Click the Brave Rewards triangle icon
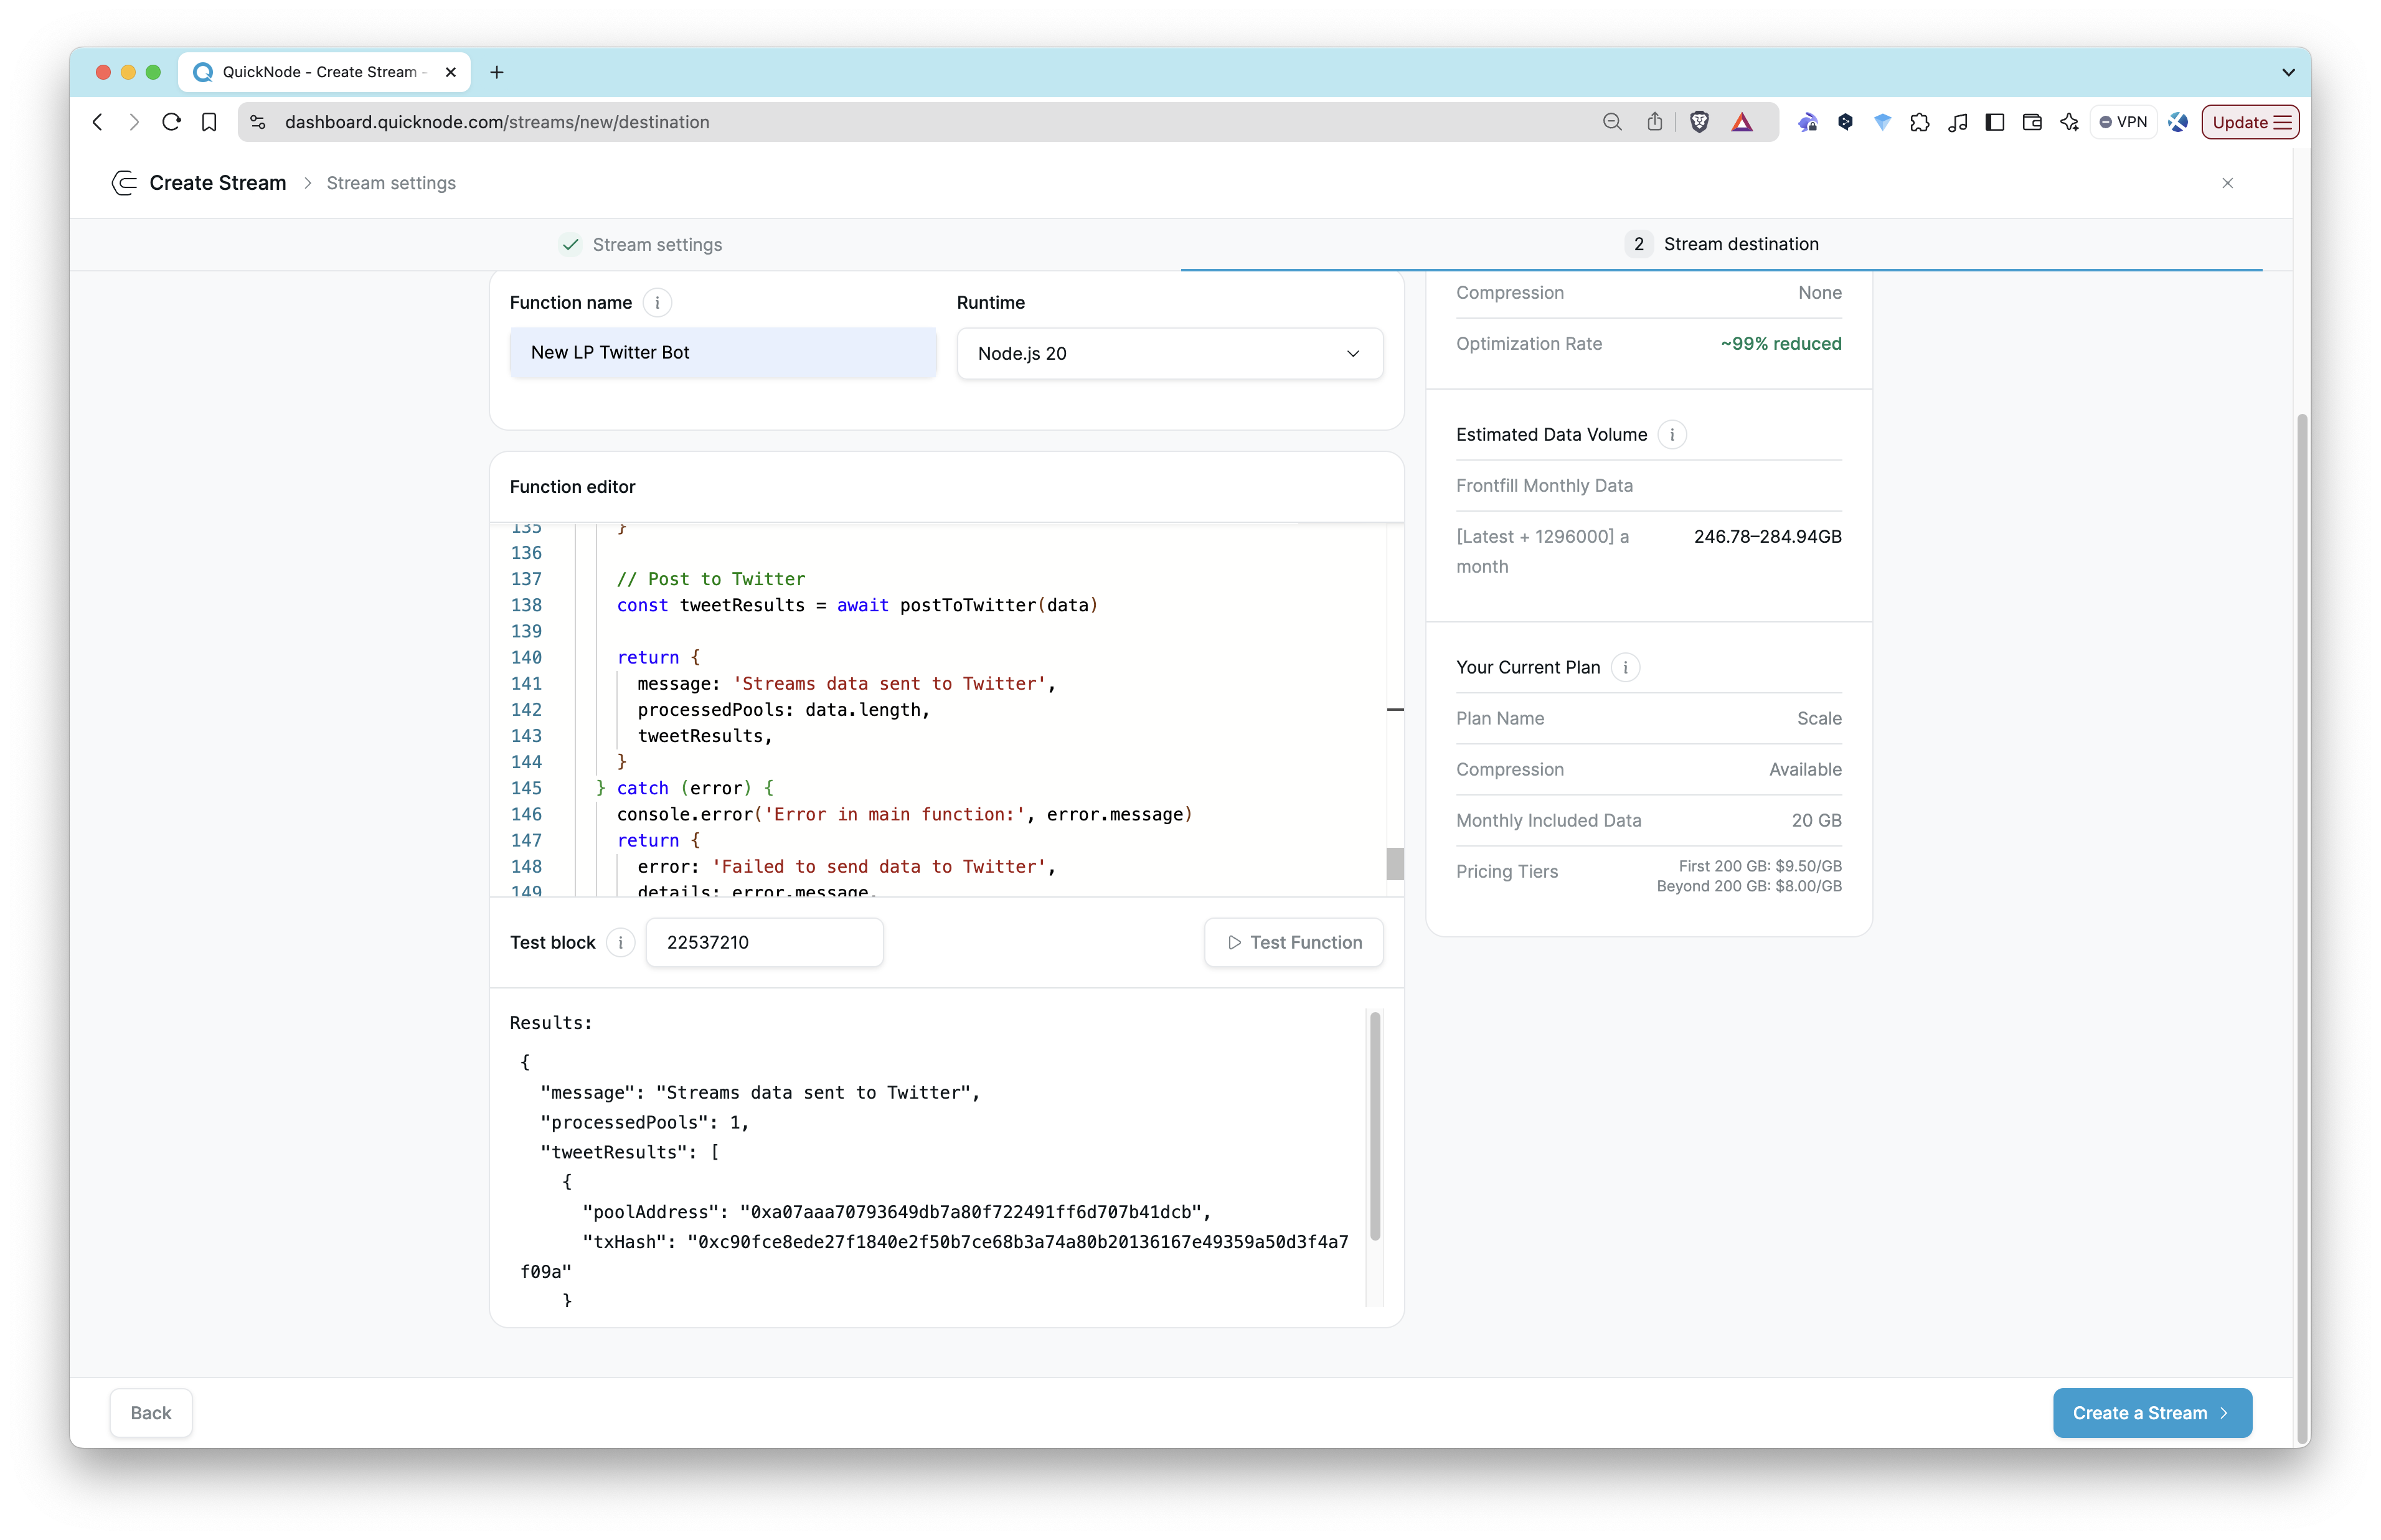This screenshot has width=2381, height=1540. [x=1741, y=122]
